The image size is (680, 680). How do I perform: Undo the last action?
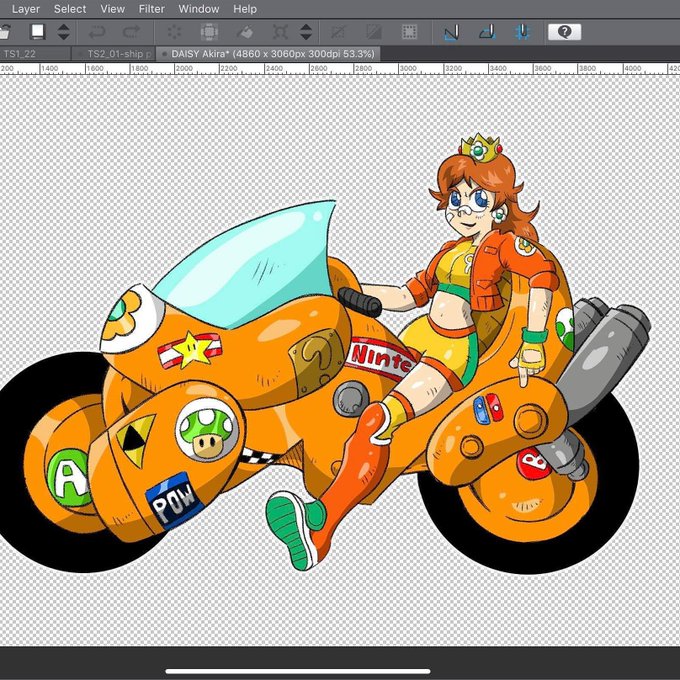coord(97,32)
